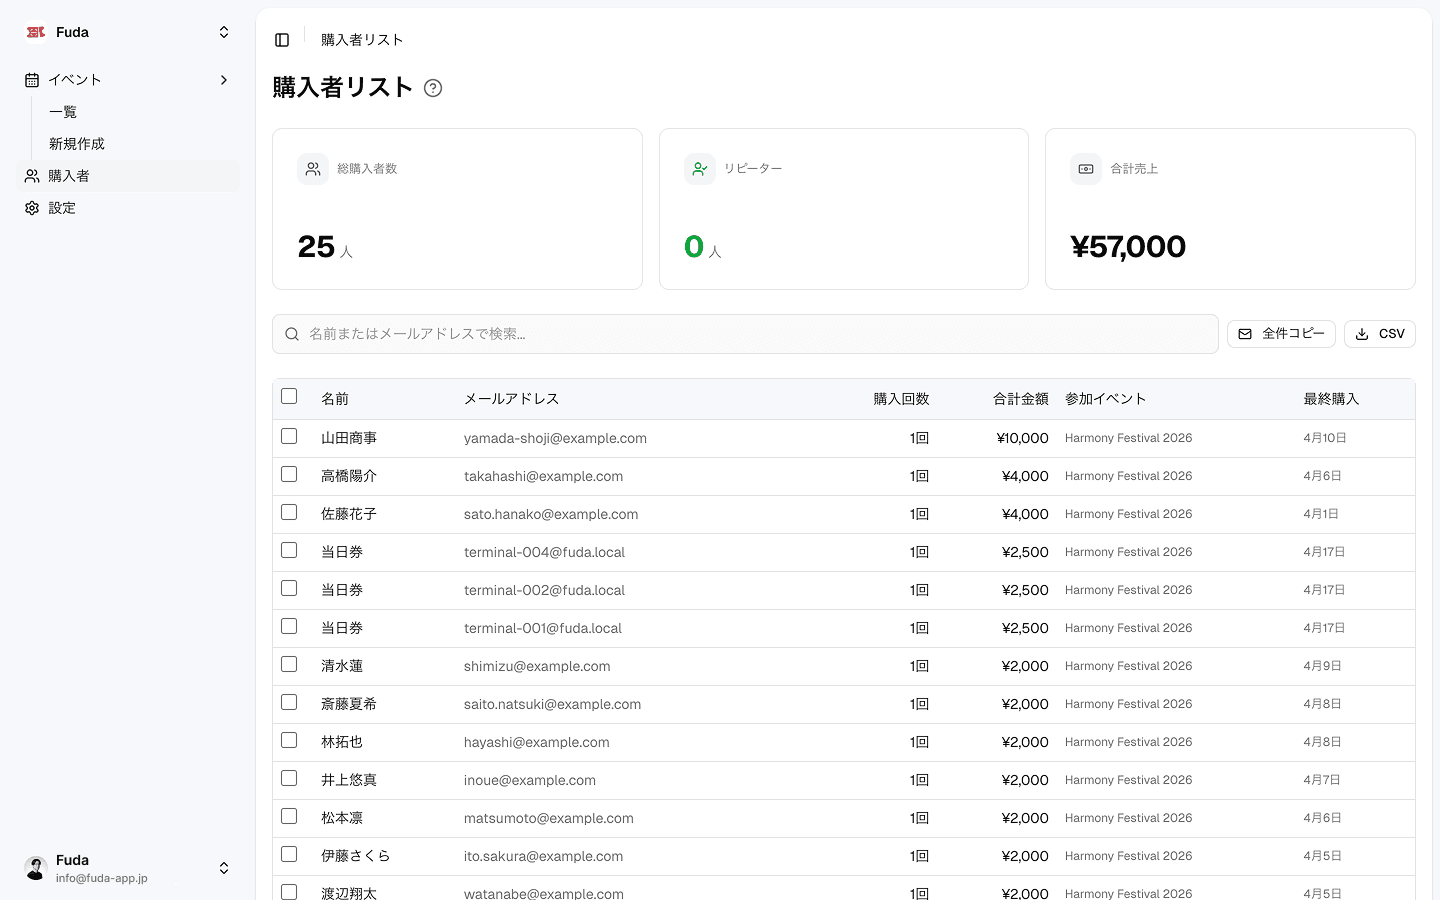Click the 全件コピー button
The width and height of the screenshot is (1440, 900).
tap(1281, 333)
